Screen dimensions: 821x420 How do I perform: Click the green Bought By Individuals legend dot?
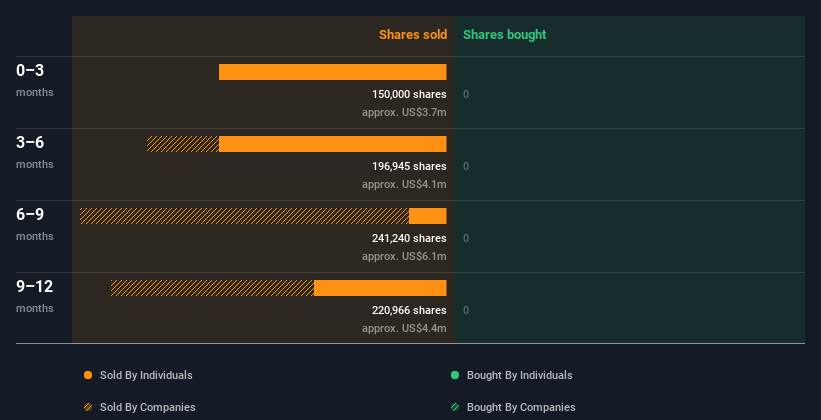pos(455,375)
